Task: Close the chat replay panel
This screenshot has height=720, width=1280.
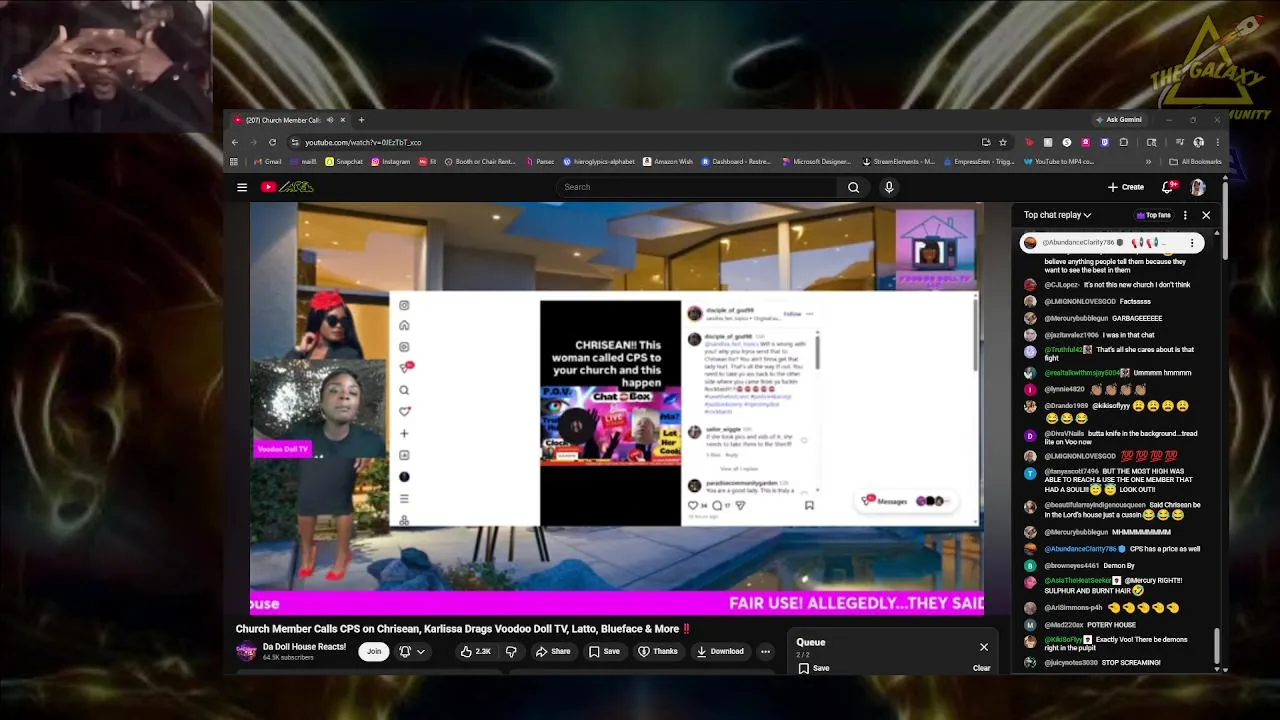Action: point(1206,215)
